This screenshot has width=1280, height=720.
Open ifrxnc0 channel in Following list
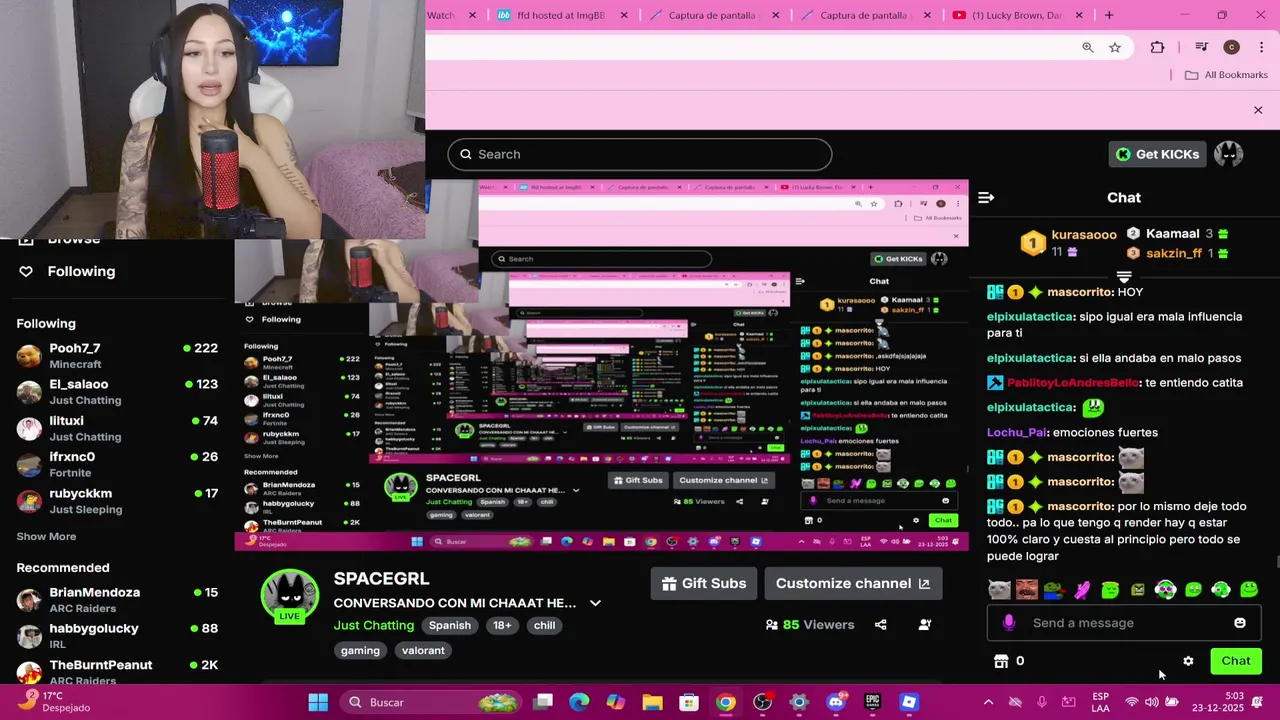click(117, 465)
